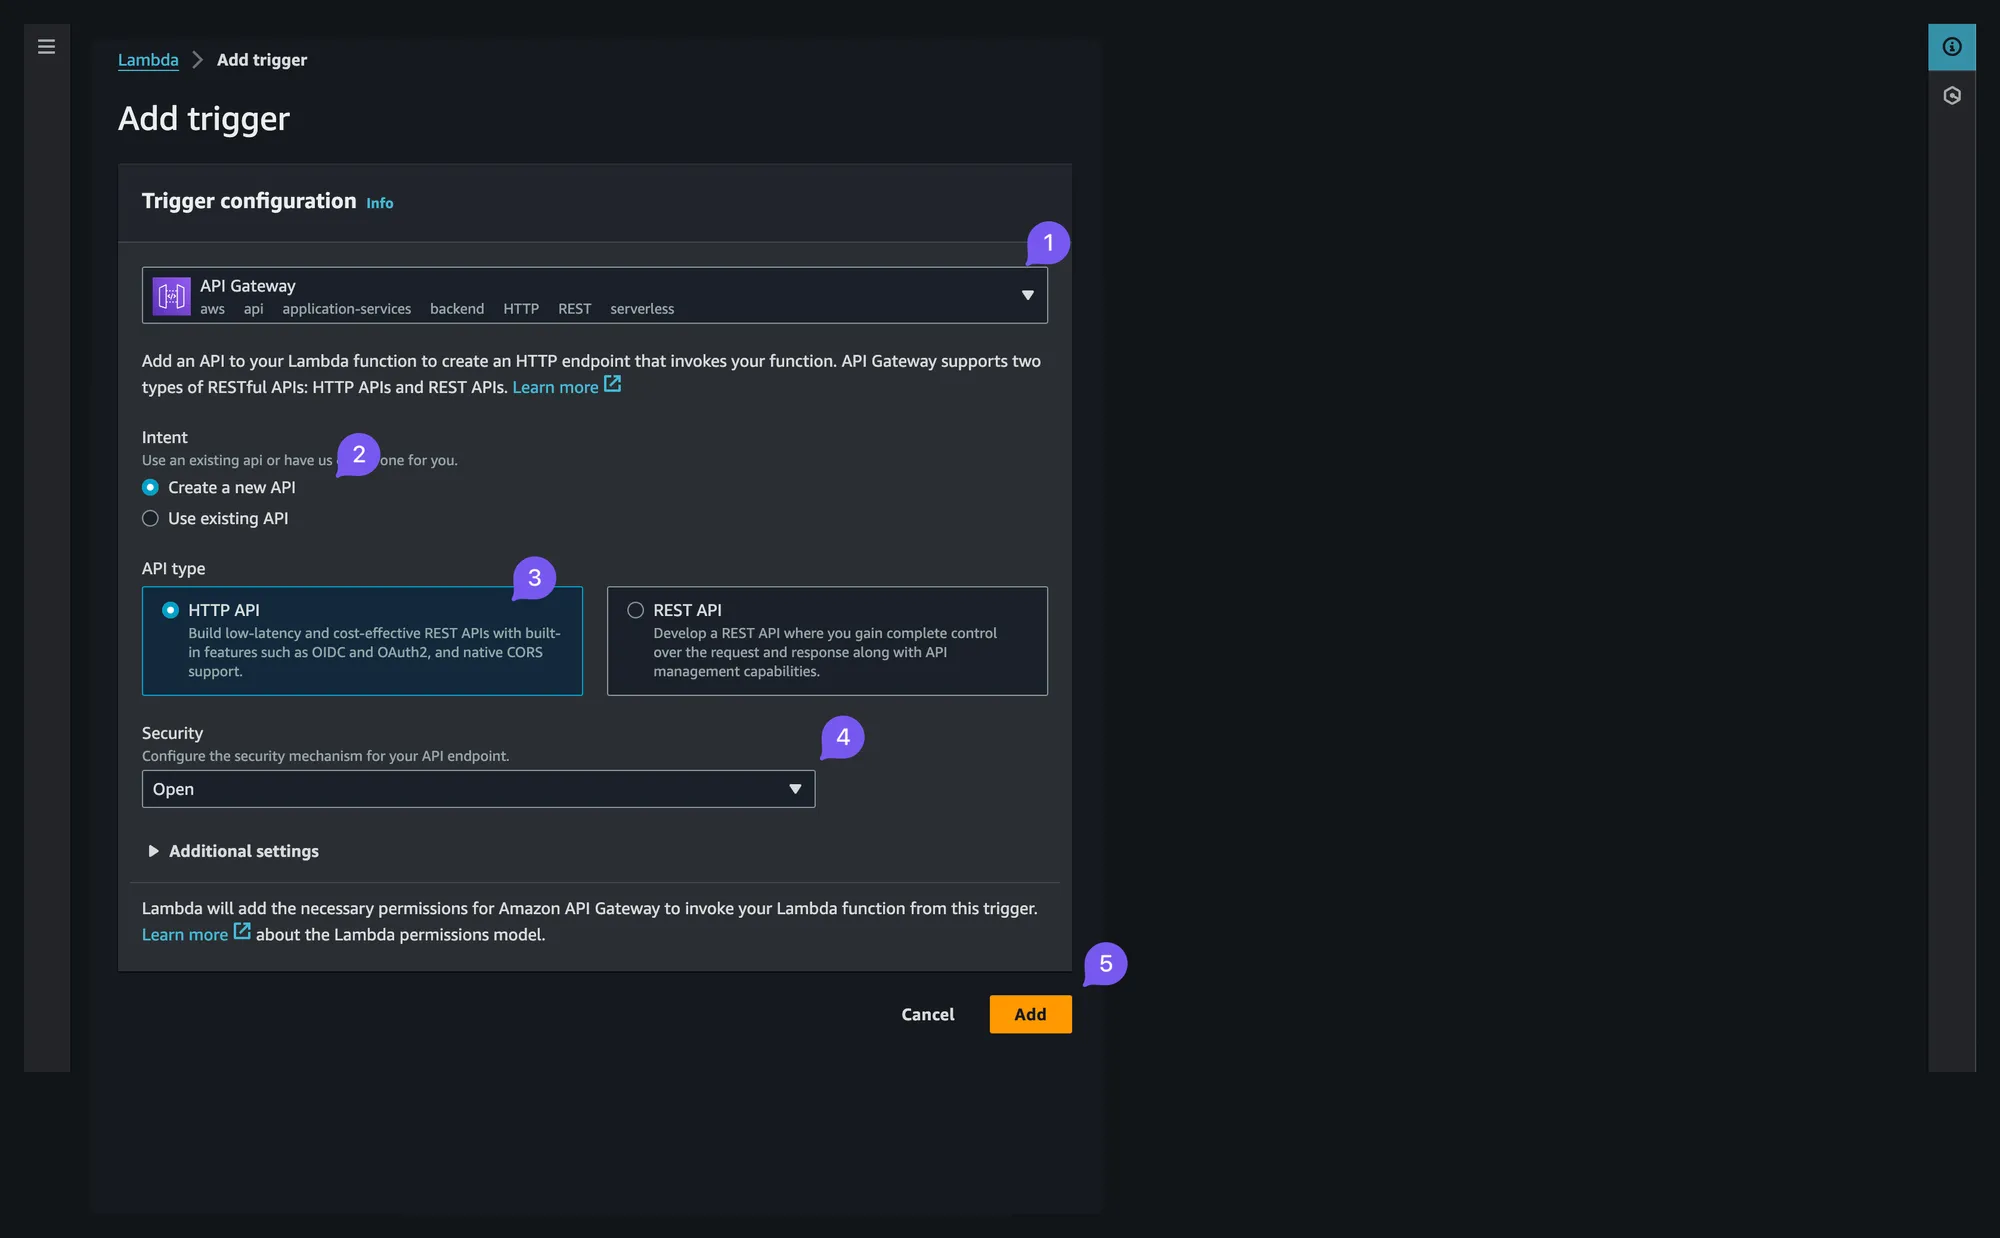This screenshot has width=2000, height=1238.
Task: Click the hexagon icon below the info panel icon
Action: click(x=1952, y=96)
